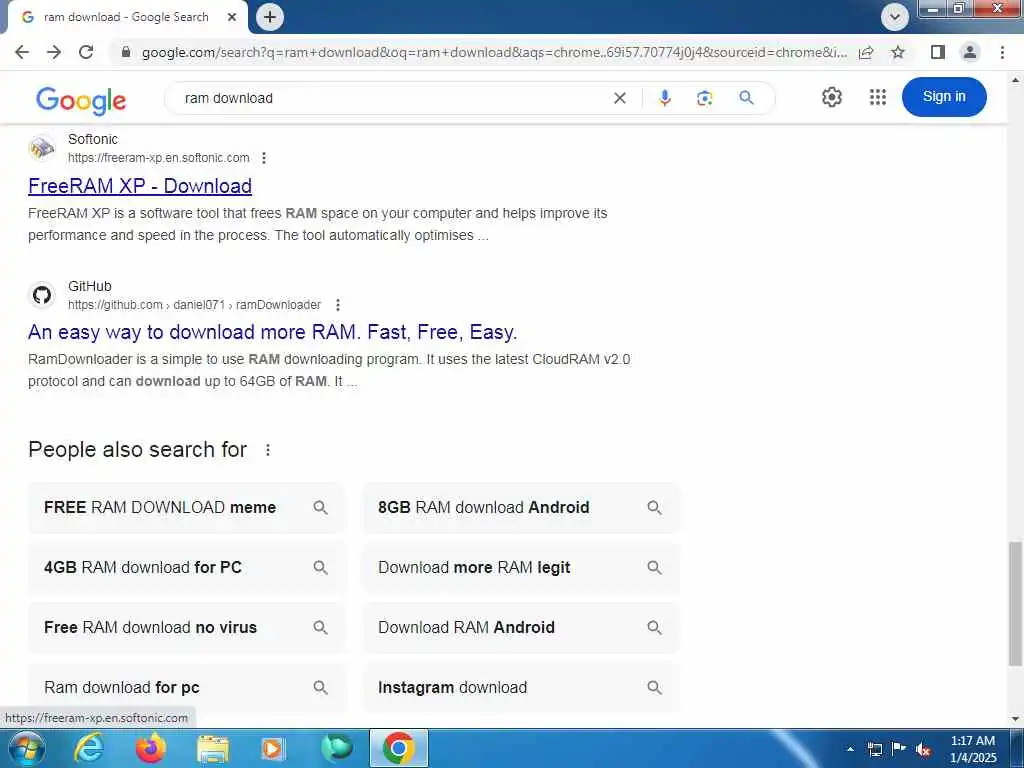Click the Softonic site favicon
1024x768 pixels.
point(42,148)
